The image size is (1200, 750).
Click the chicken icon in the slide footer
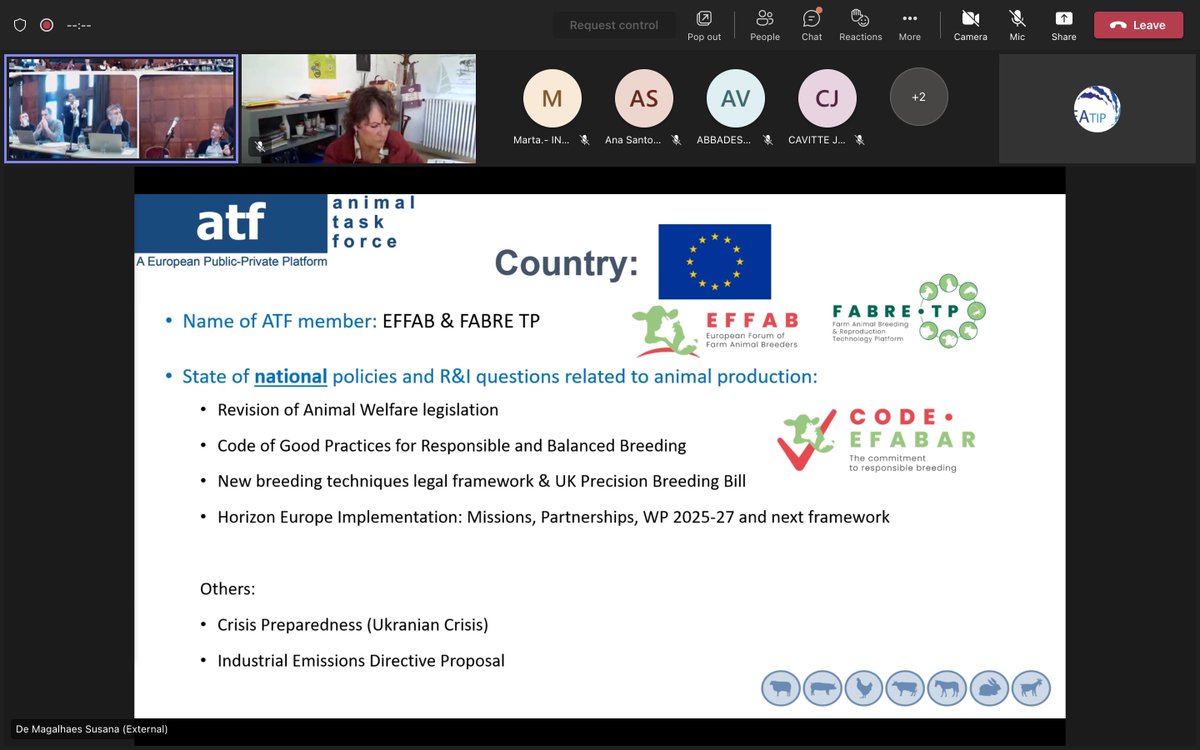coord(864,688)
